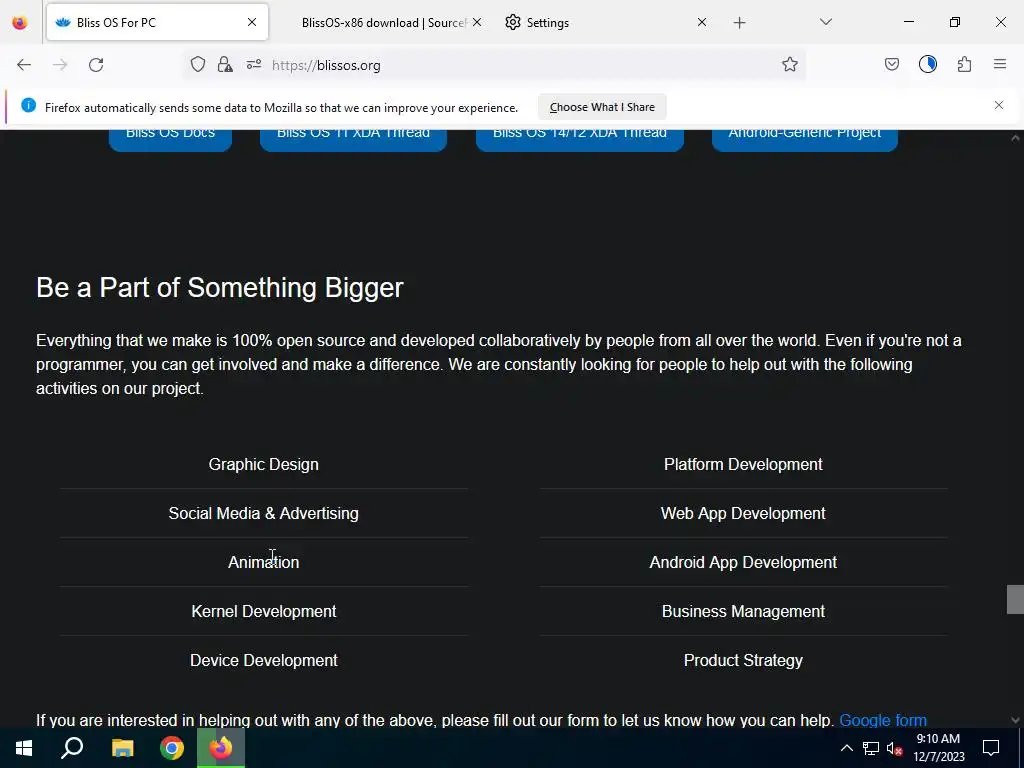The image size is (1024, 768).
Task: Click the Business Management item
Action: (743, 611)
